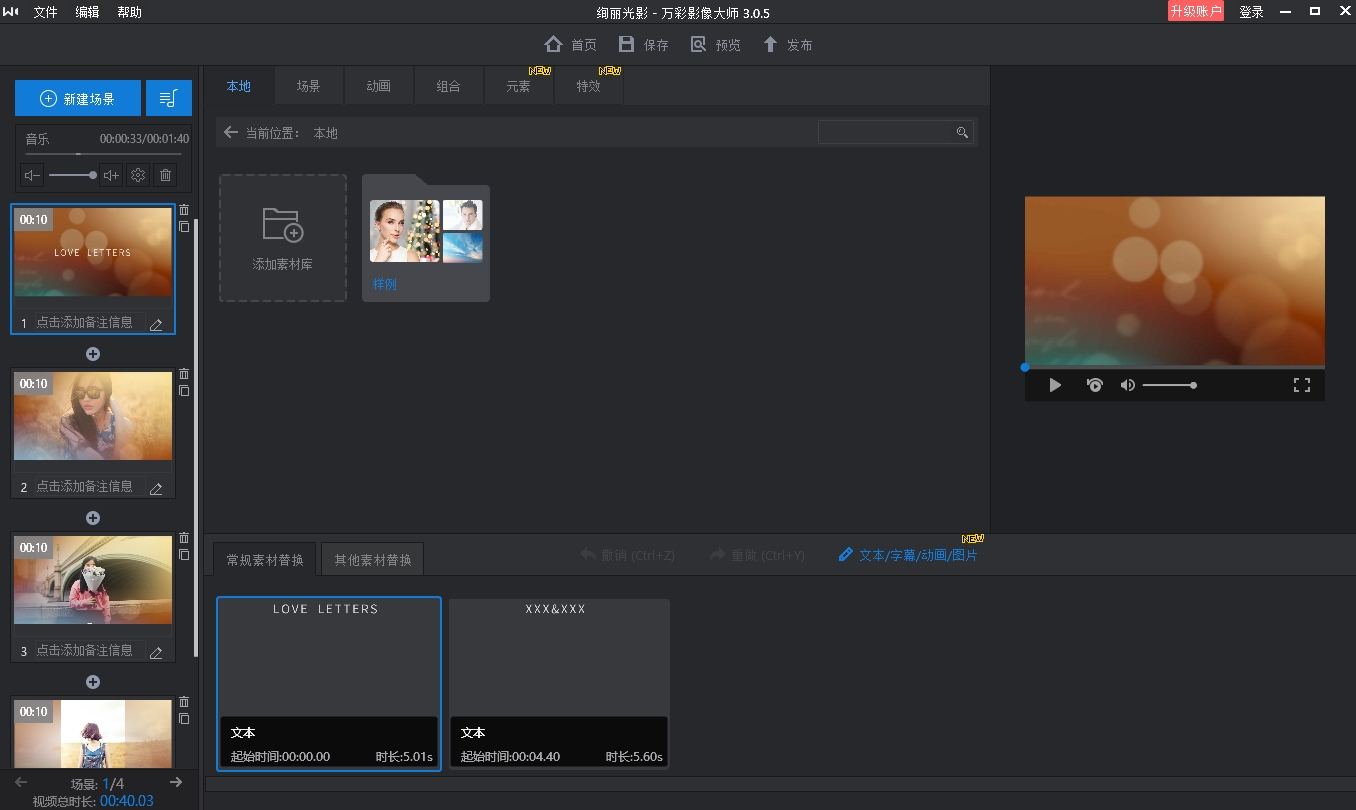Select the LOVE LETTERS scene 1 thumbnail
1356x810 pixels.
[x=93, y=252]
